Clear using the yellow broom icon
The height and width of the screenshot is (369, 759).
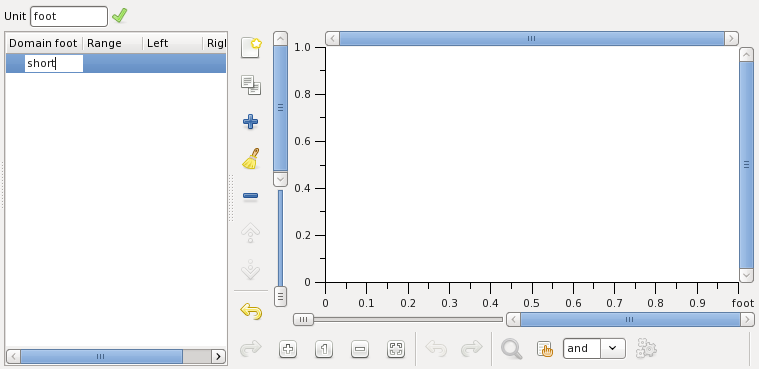(x=250, y=159)
